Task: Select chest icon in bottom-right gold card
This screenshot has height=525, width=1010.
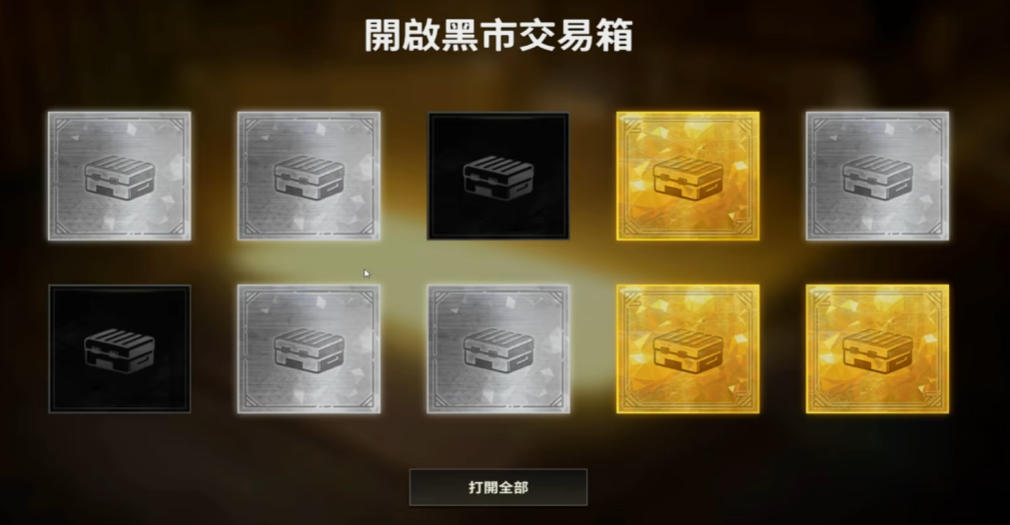Action: (877, 350)
